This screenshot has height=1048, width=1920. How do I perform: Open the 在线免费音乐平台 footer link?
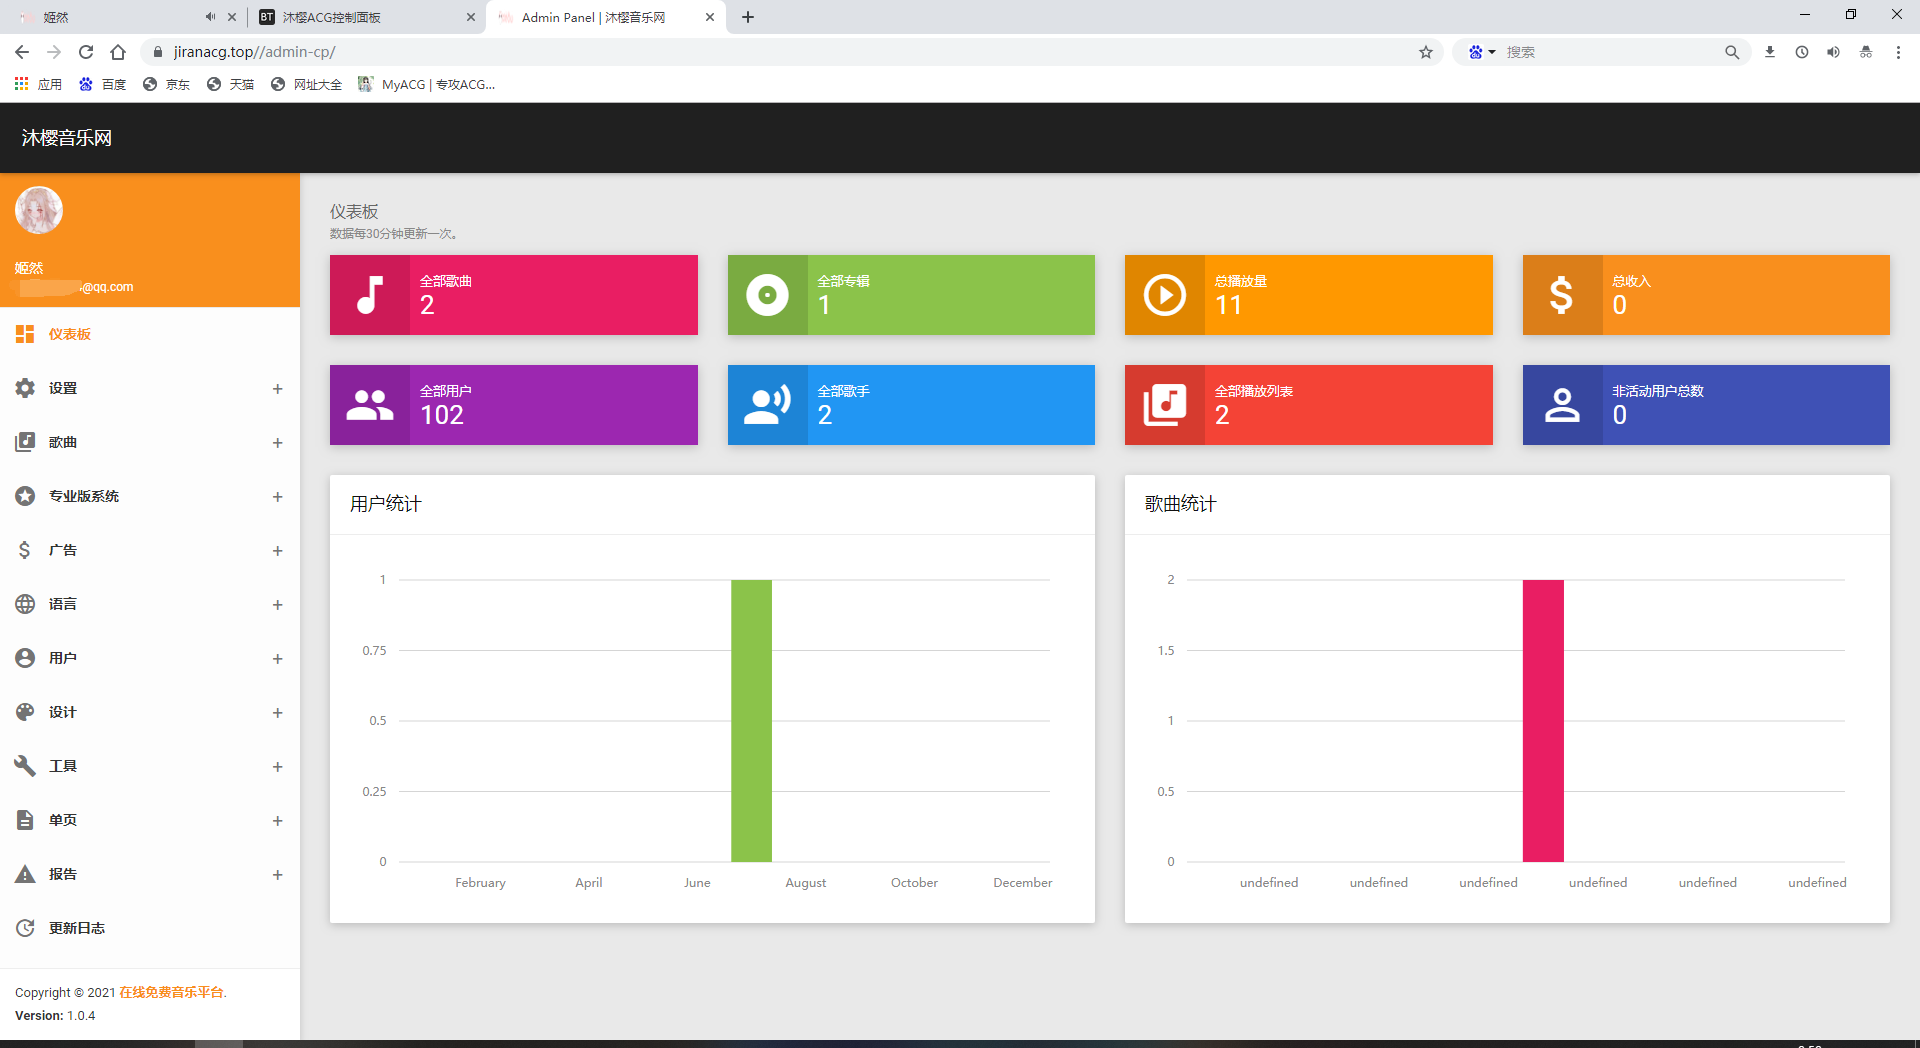click(x=171, y=992)
